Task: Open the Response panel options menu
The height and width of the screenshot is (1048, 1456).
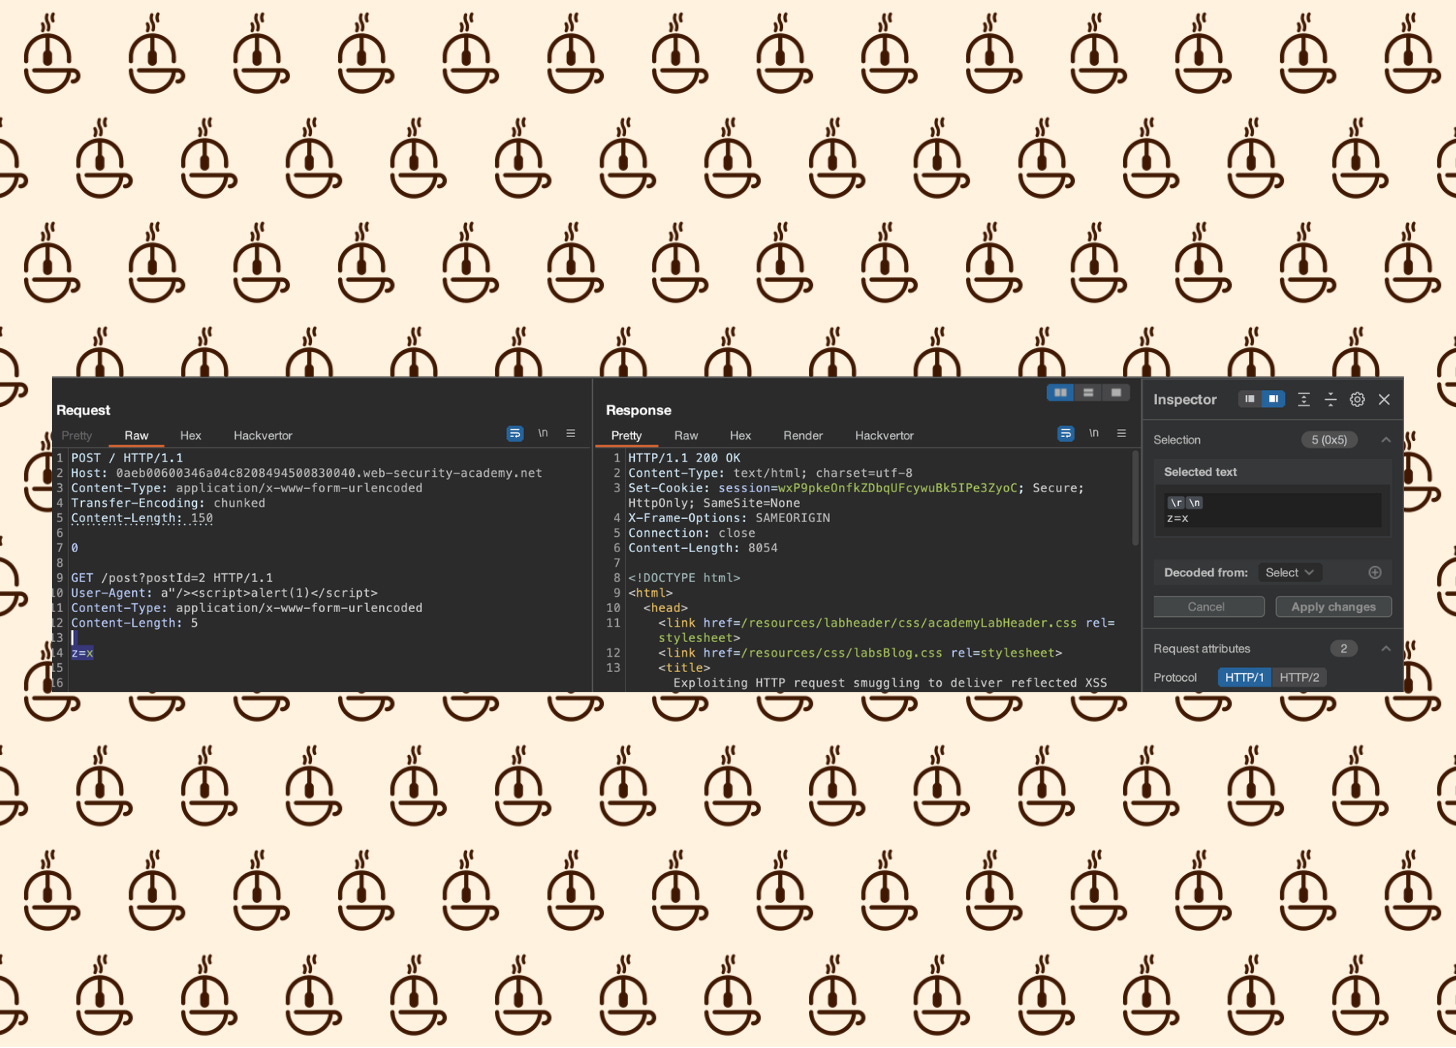Action: tap(1122, 434)
